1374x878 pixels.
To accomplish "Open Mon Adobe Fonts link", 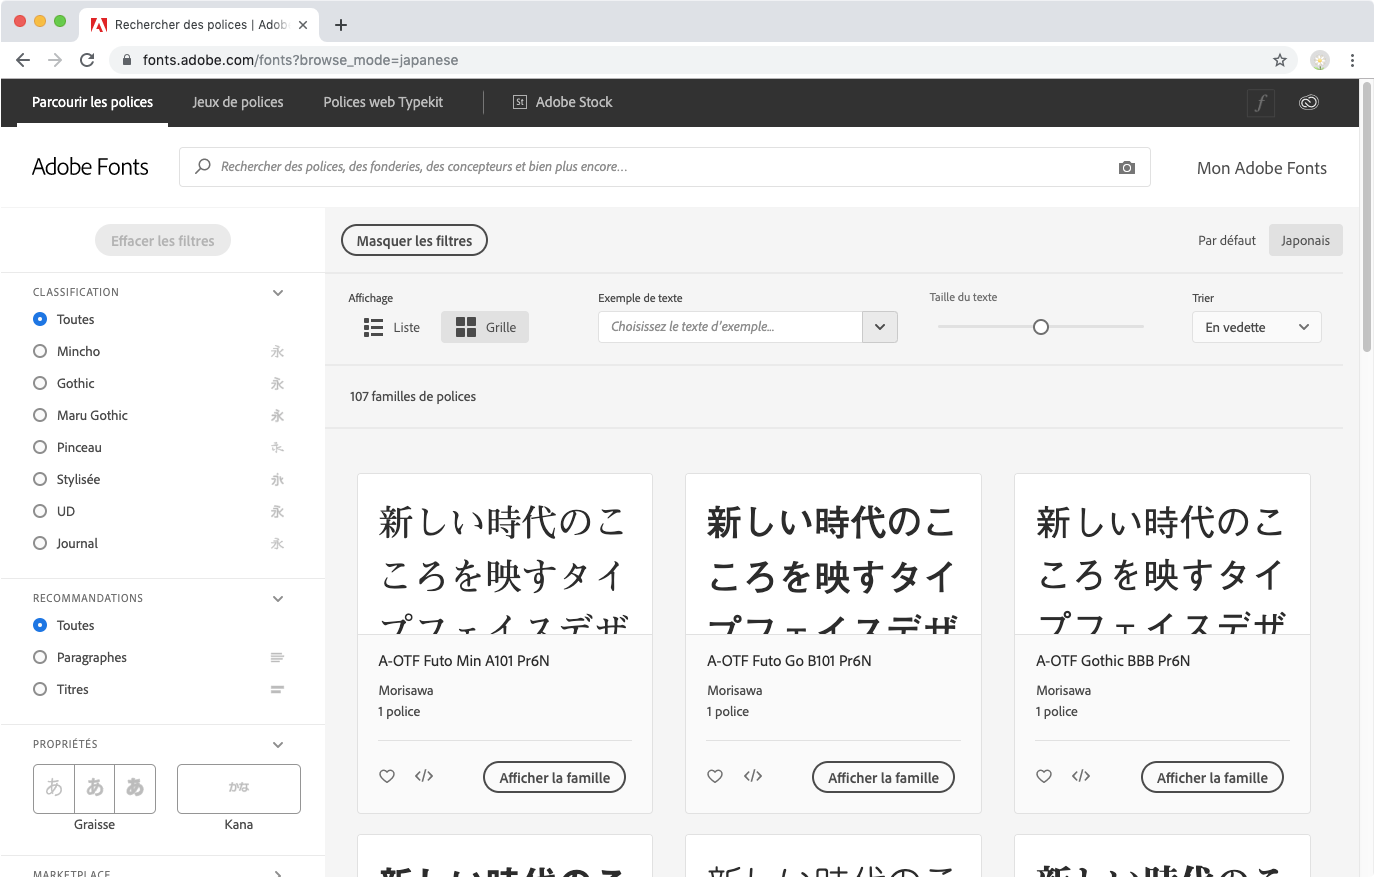I will click(1262, 168).
